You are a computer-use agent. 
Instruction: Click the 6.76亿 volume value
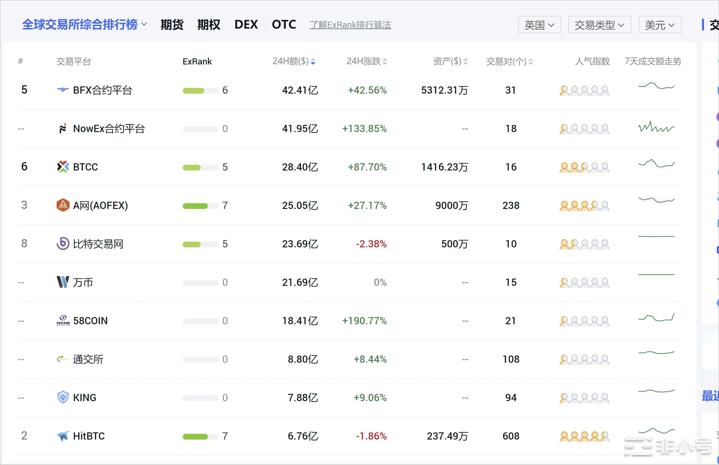(303, 436)
